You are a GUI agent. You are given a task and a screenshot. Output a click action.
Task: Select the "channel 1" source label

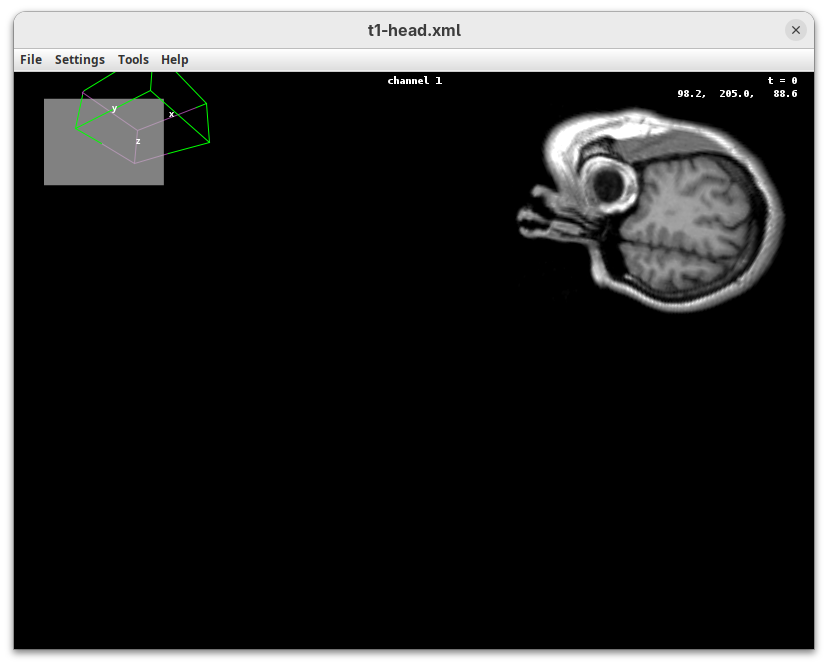click(414, 81)
